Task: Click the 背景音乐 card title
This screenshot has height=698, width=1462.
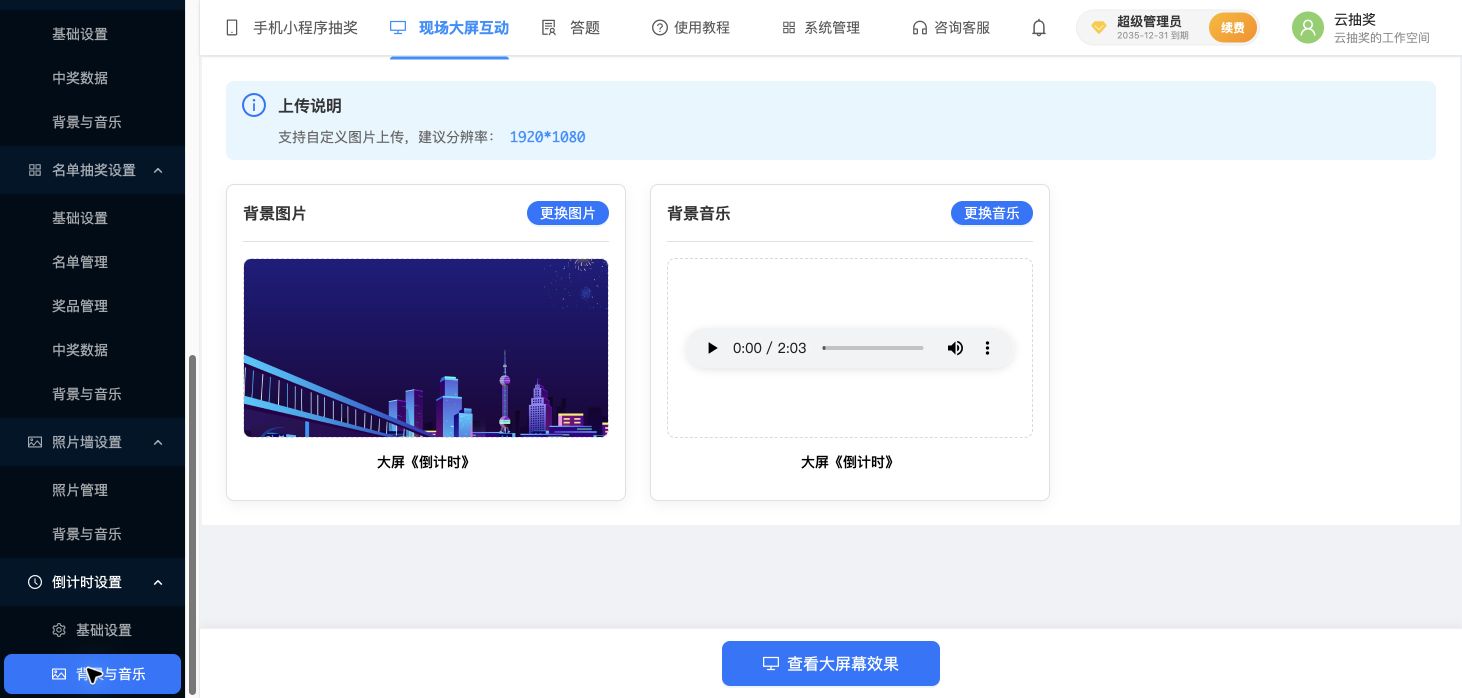Action: pyautogui.click(x=699, y=213)
